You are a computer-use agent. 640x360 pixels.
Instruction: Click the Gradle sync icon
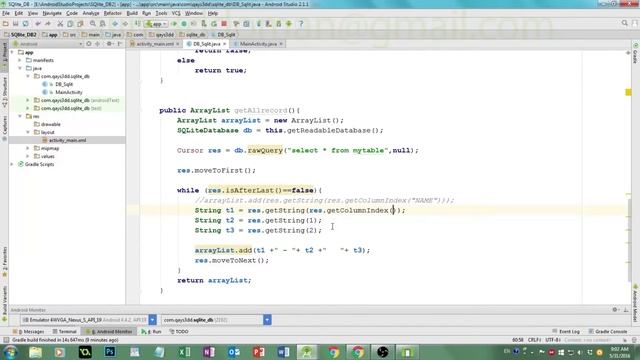point(259,24)
